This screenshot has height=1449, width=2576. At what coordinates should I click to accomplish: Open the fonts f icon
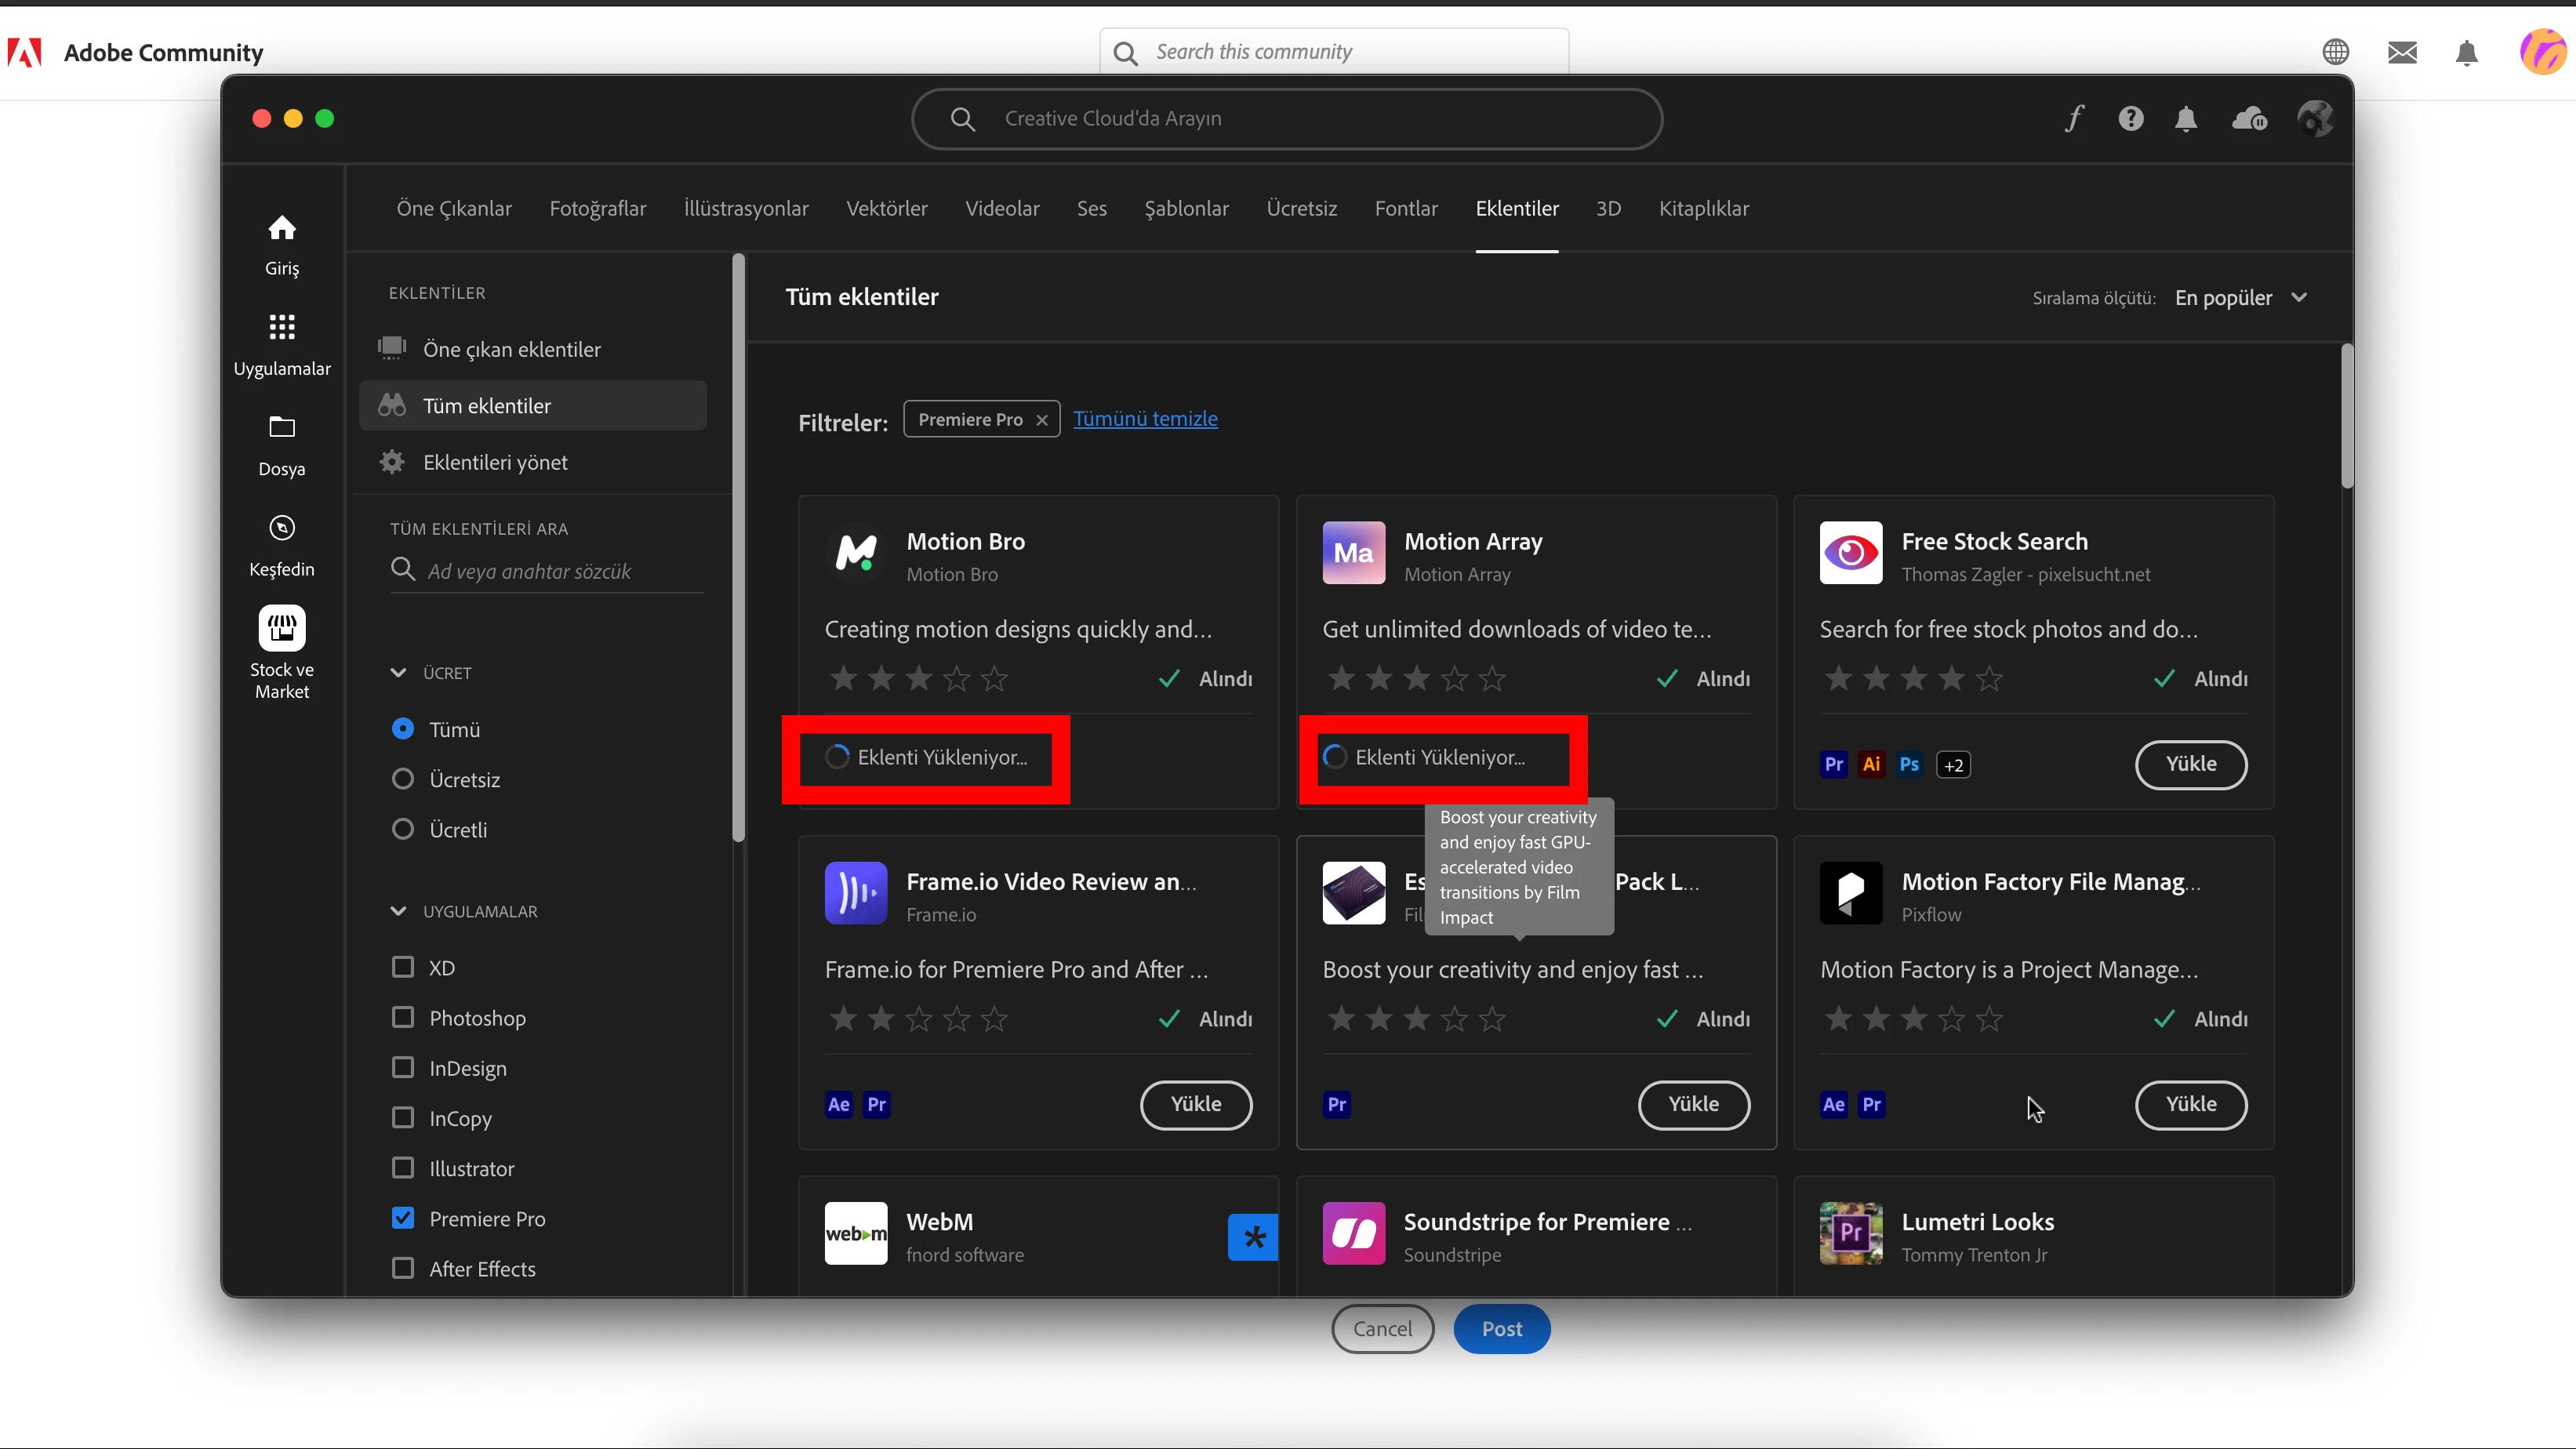point(2075,119)
